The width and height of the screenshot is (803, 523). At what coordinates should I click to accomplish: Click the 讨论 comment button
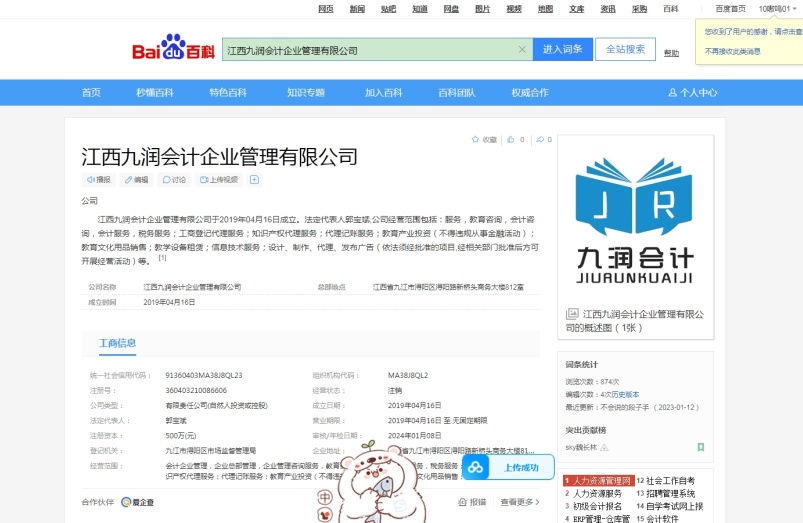(174, 180)
